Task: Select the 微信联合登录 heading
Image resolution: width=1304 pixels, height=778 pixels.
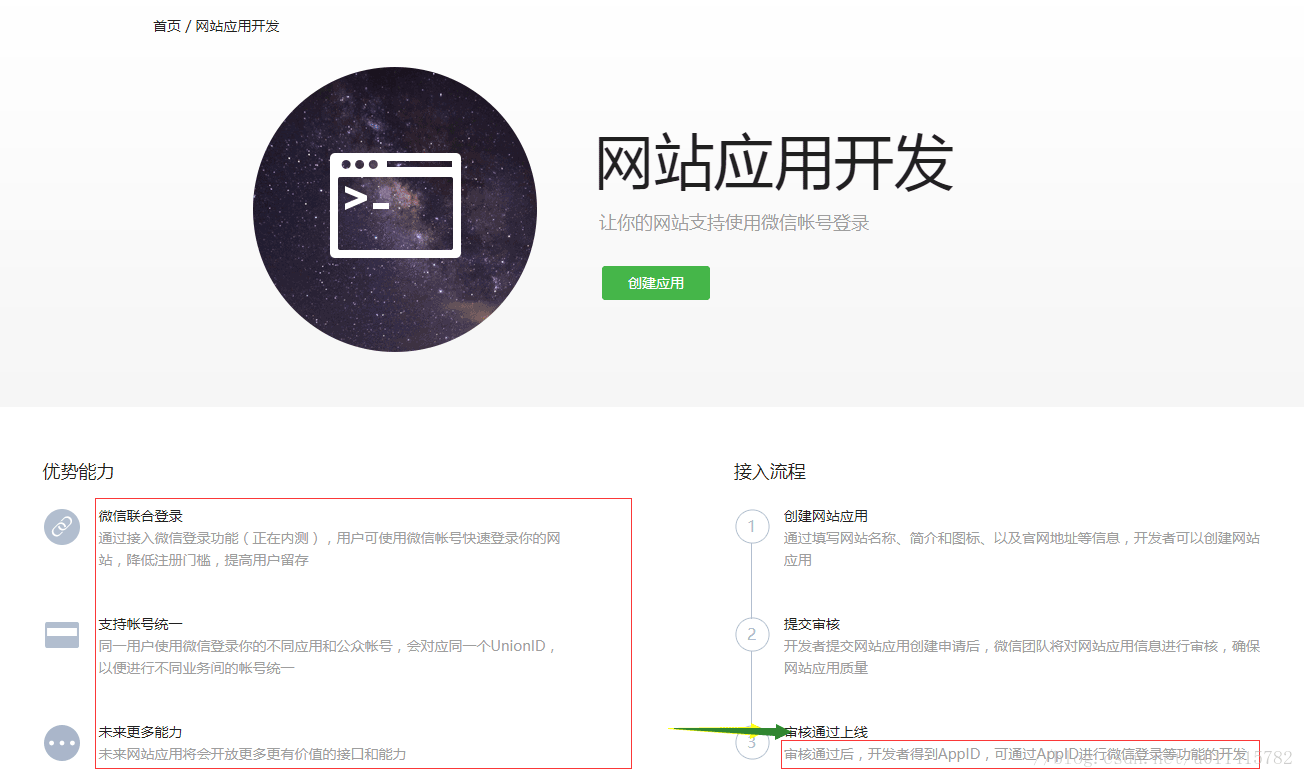Action: [141, 516]
